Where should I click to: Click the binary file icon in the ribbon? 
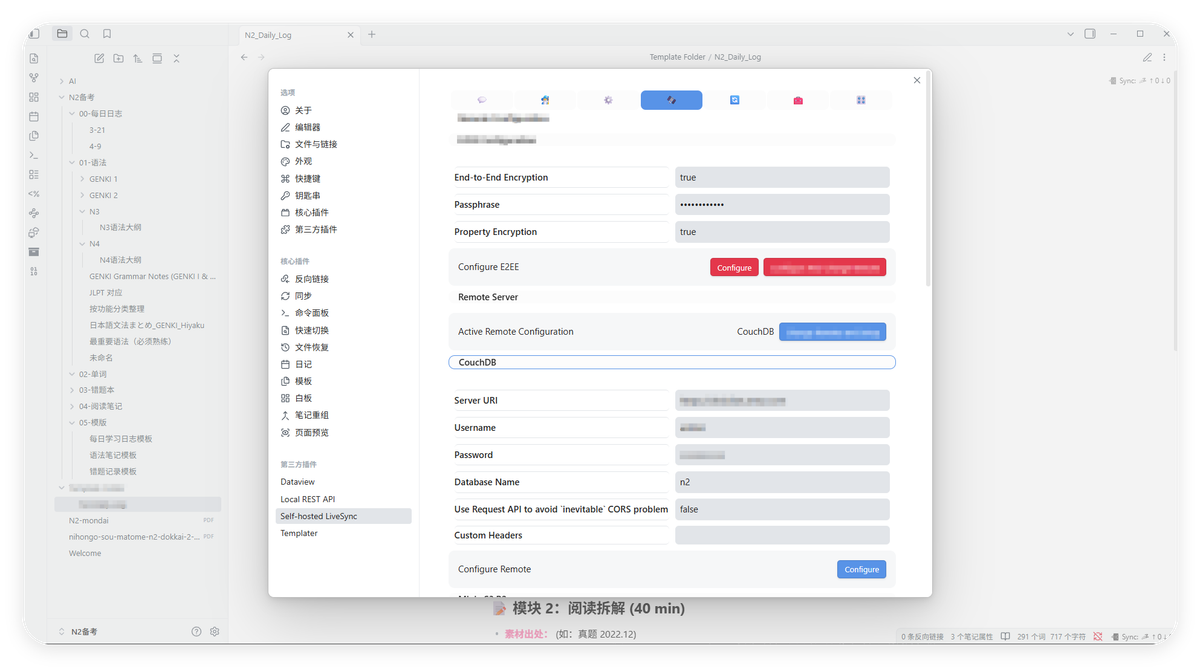pyautogui.click(x=34, y=271)
